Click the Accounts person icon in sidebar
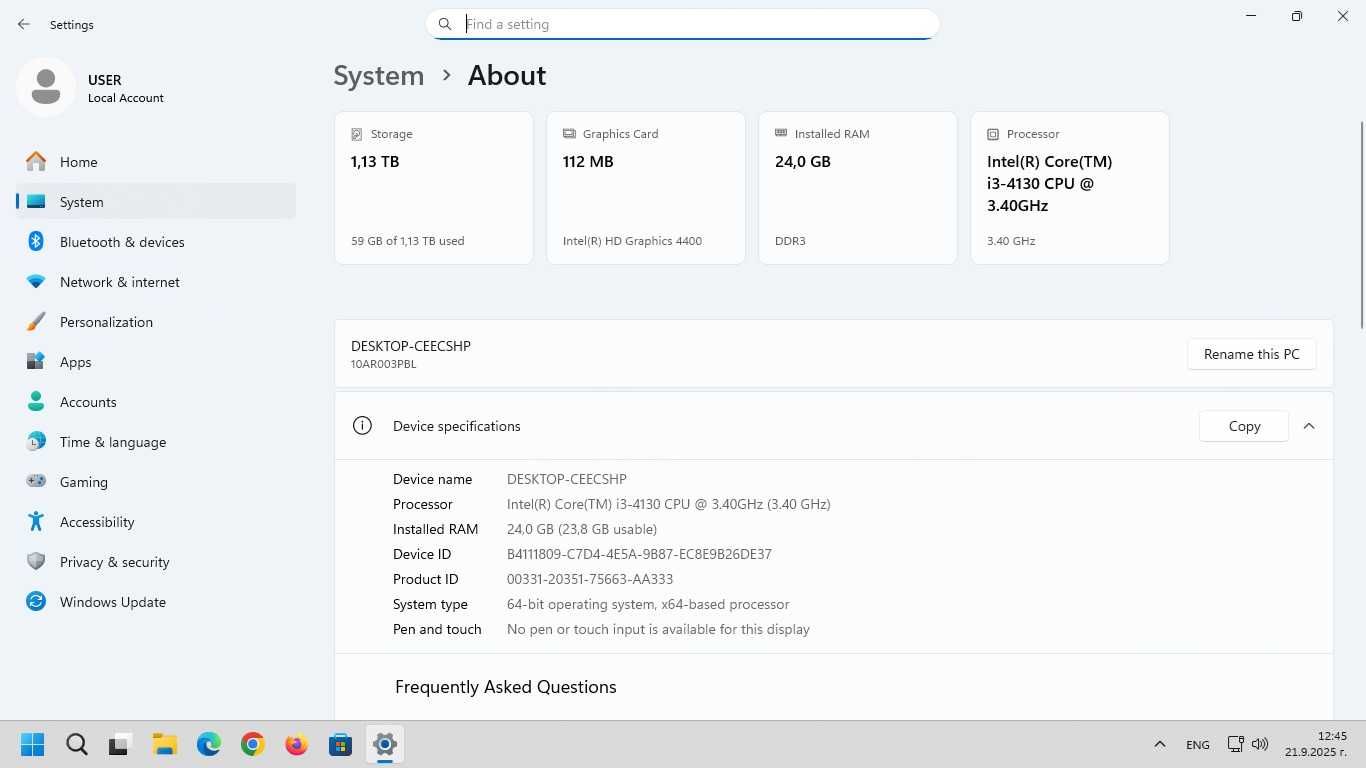Image resolution: width=1366 pixels, height=768 pixels. coord(36,401)
